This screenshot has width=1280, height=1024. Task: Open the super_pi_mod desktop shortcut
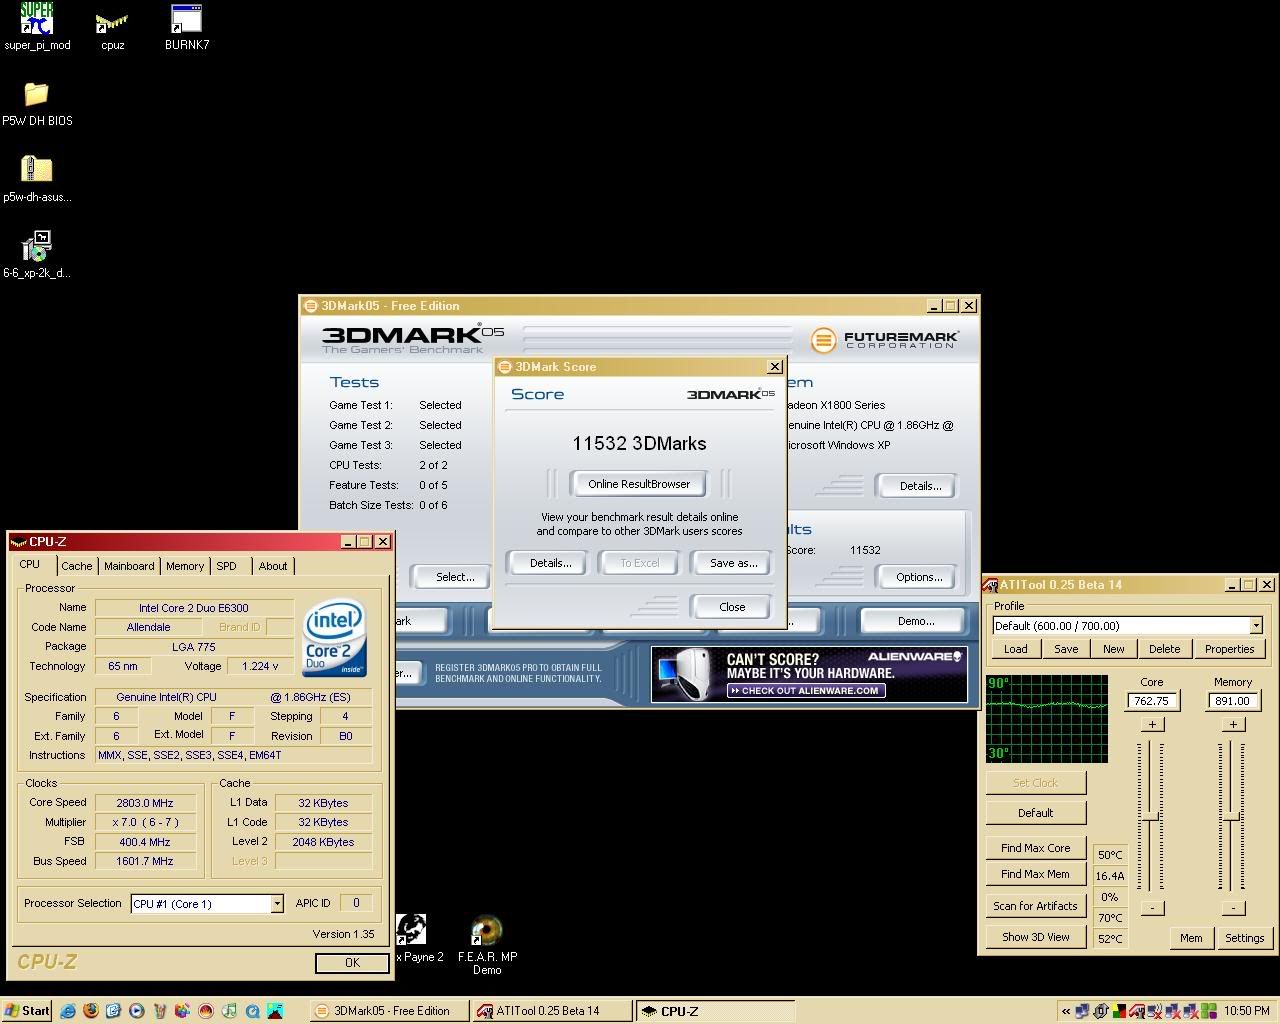[x=37, y=27]
